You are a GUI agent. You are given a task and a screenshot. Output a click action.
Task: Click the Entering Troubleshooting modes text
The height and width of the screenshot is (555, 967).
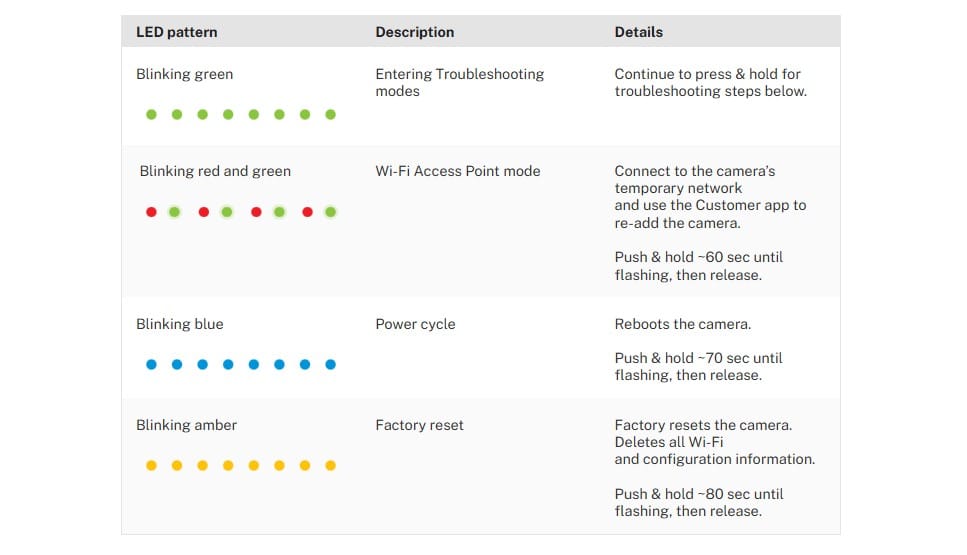(459, 83)
